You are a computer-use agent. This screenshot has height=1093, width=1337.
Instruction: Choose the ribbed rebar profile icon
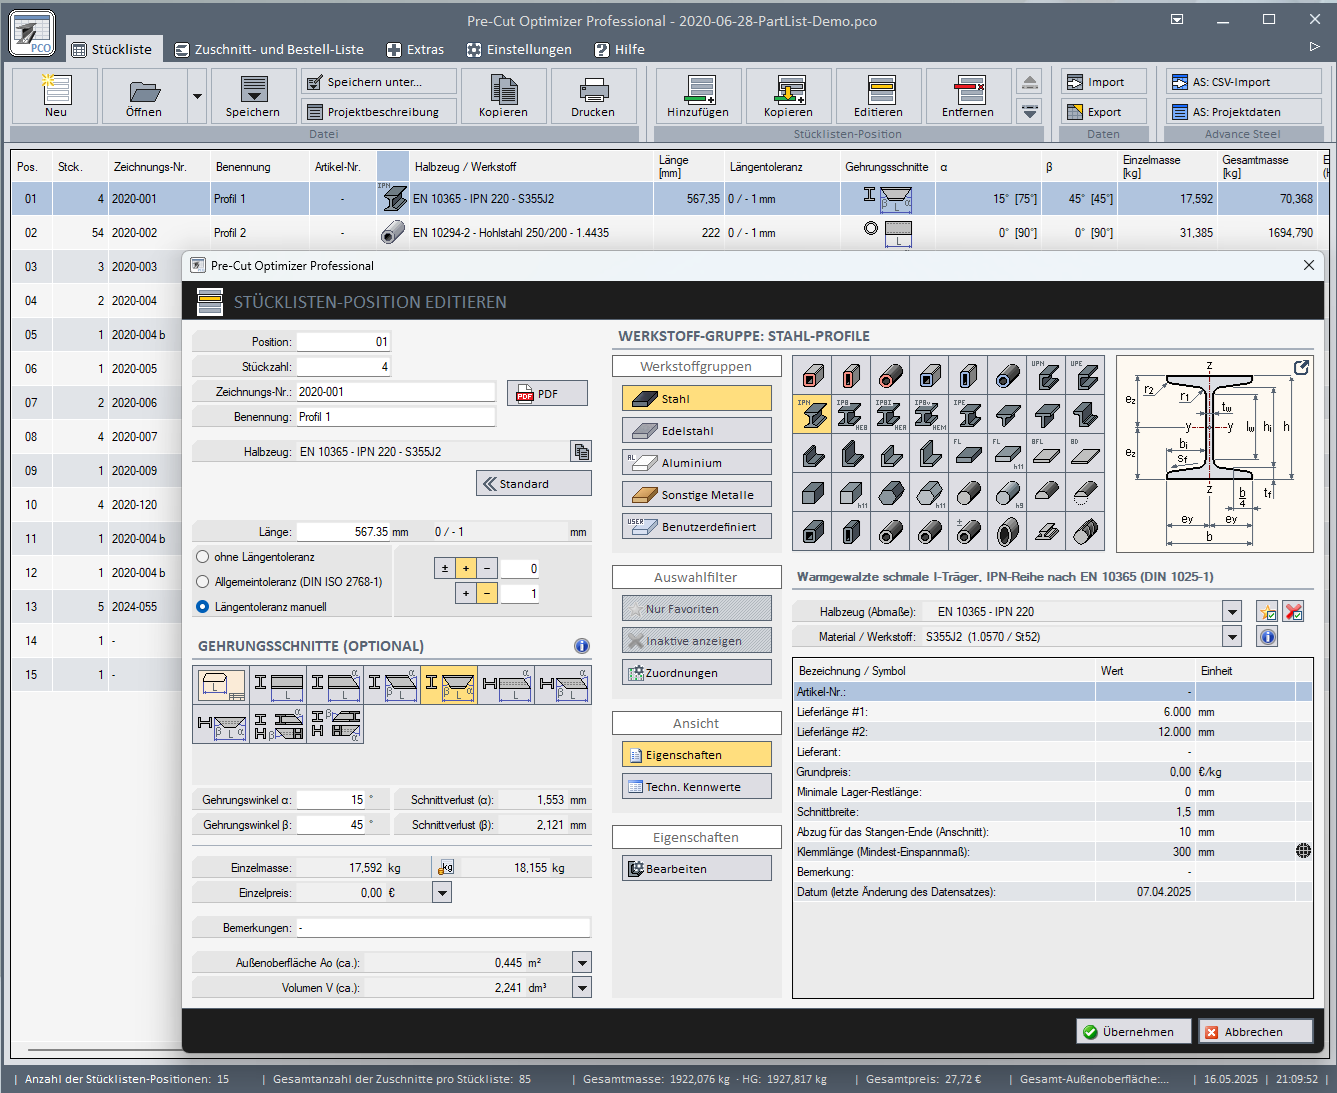1085,531
